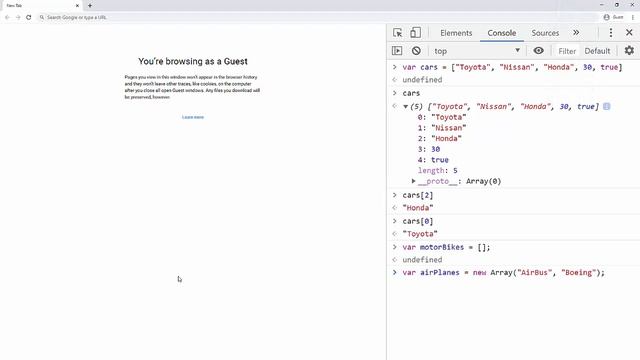
Task: Open a new browser tab
Action: [90, 6]
